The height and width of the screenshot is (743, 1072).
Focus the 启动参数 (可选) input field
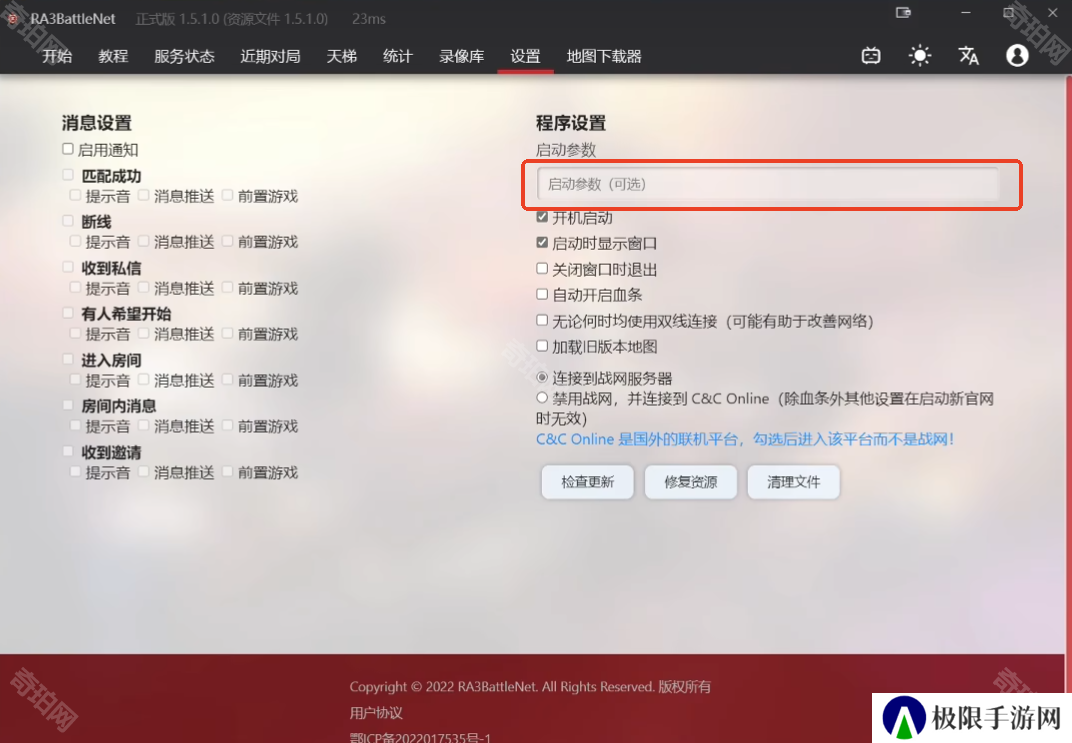click(x=768, y=184)
